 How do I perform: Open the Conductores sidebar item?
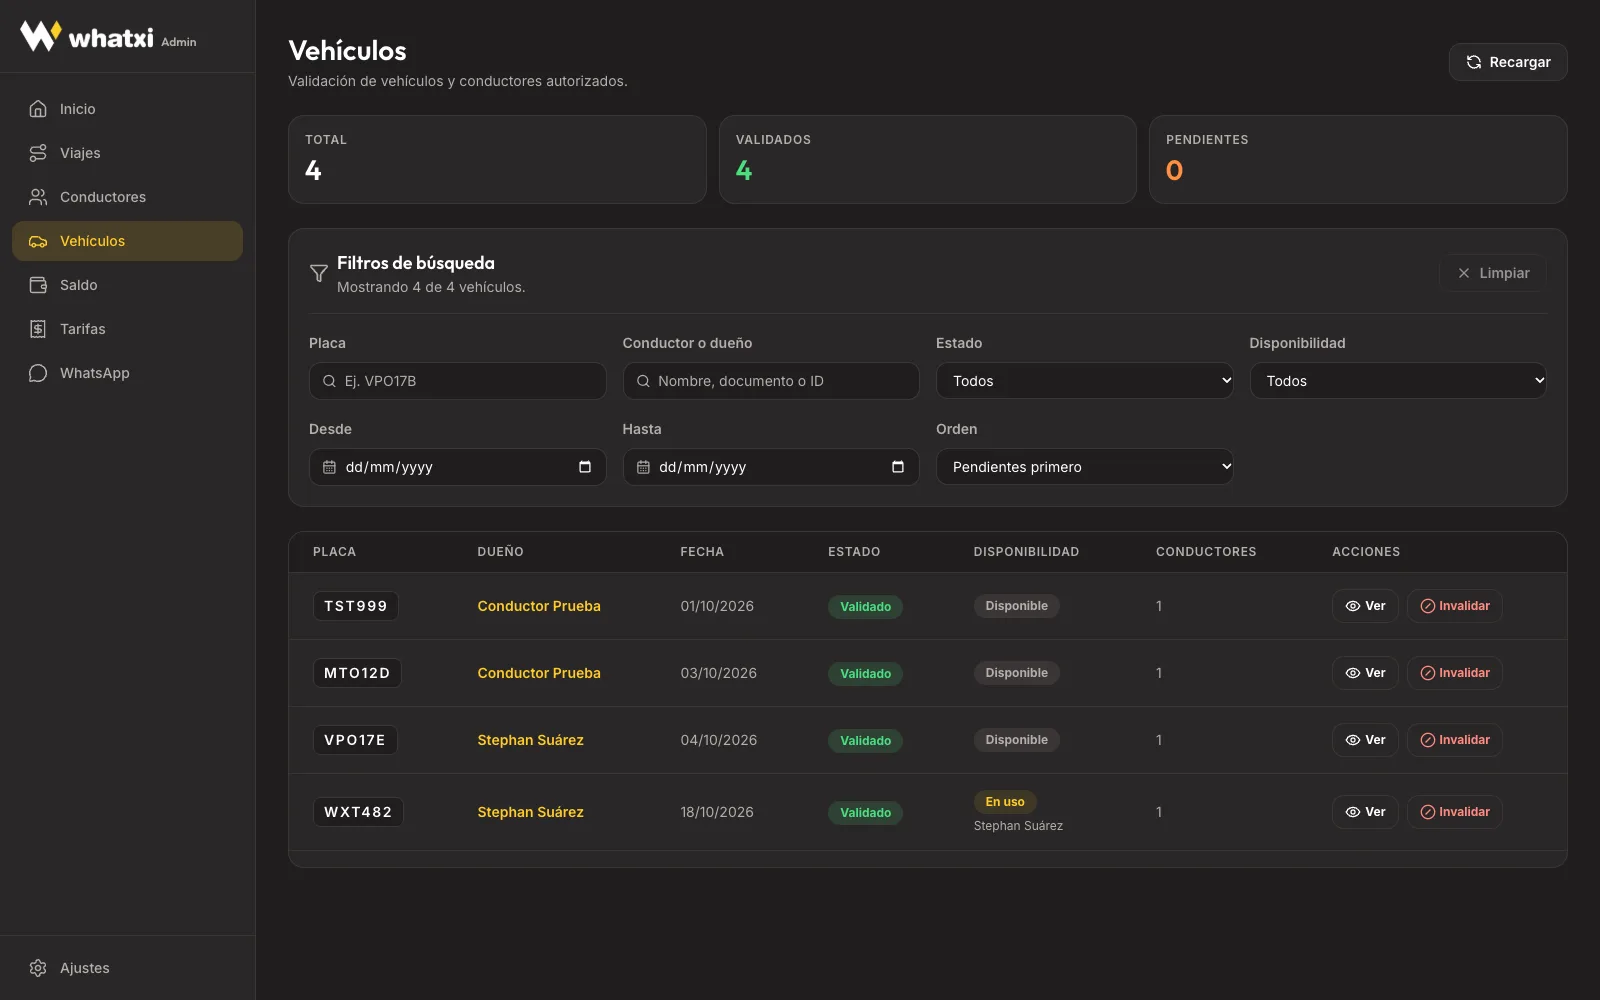127,197
